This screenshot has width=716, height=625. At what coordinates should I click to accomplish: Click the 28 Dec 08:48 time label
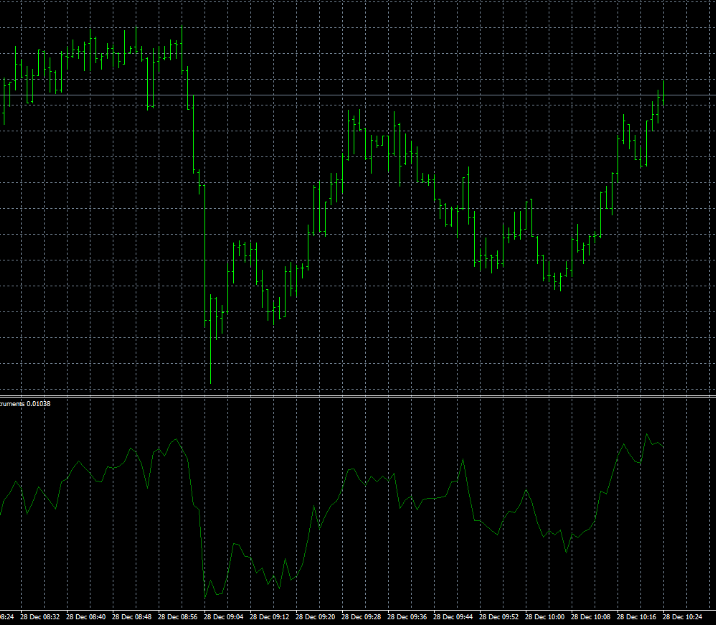[134, 616]
